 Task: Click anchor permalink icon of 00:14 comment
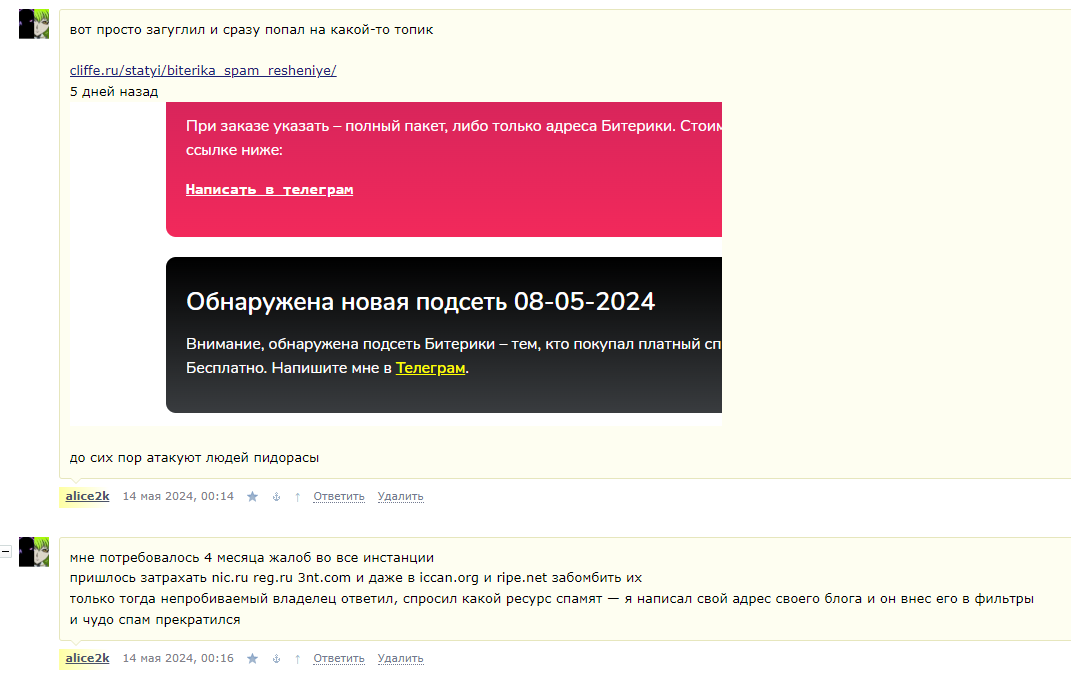[x=277, y=497]
